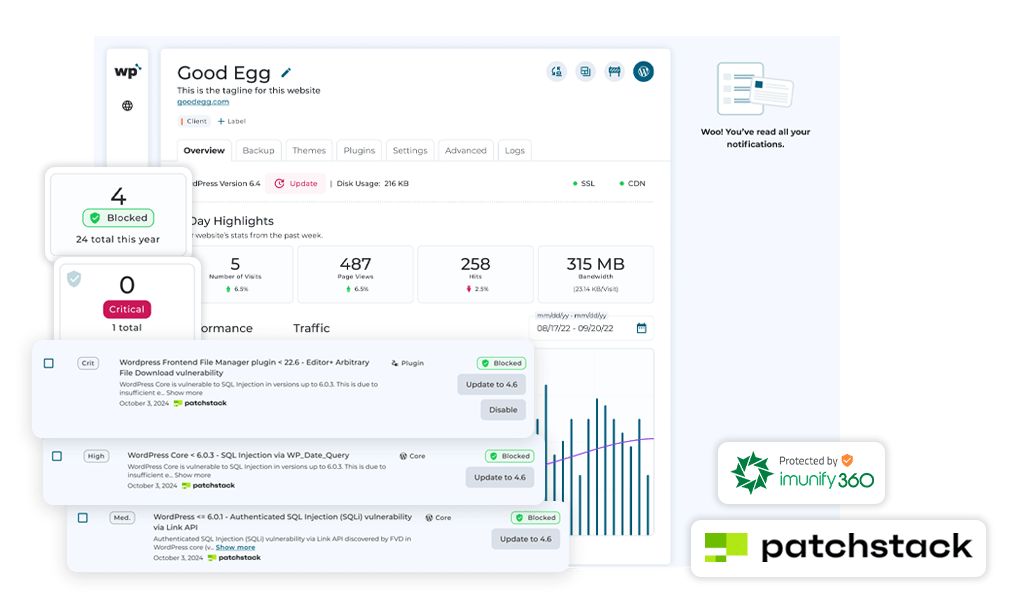Expand Show more on File Manager vulnerability
Viewport: 1024px width, 601px height.
pyautogui.click(x=183, y=393)
